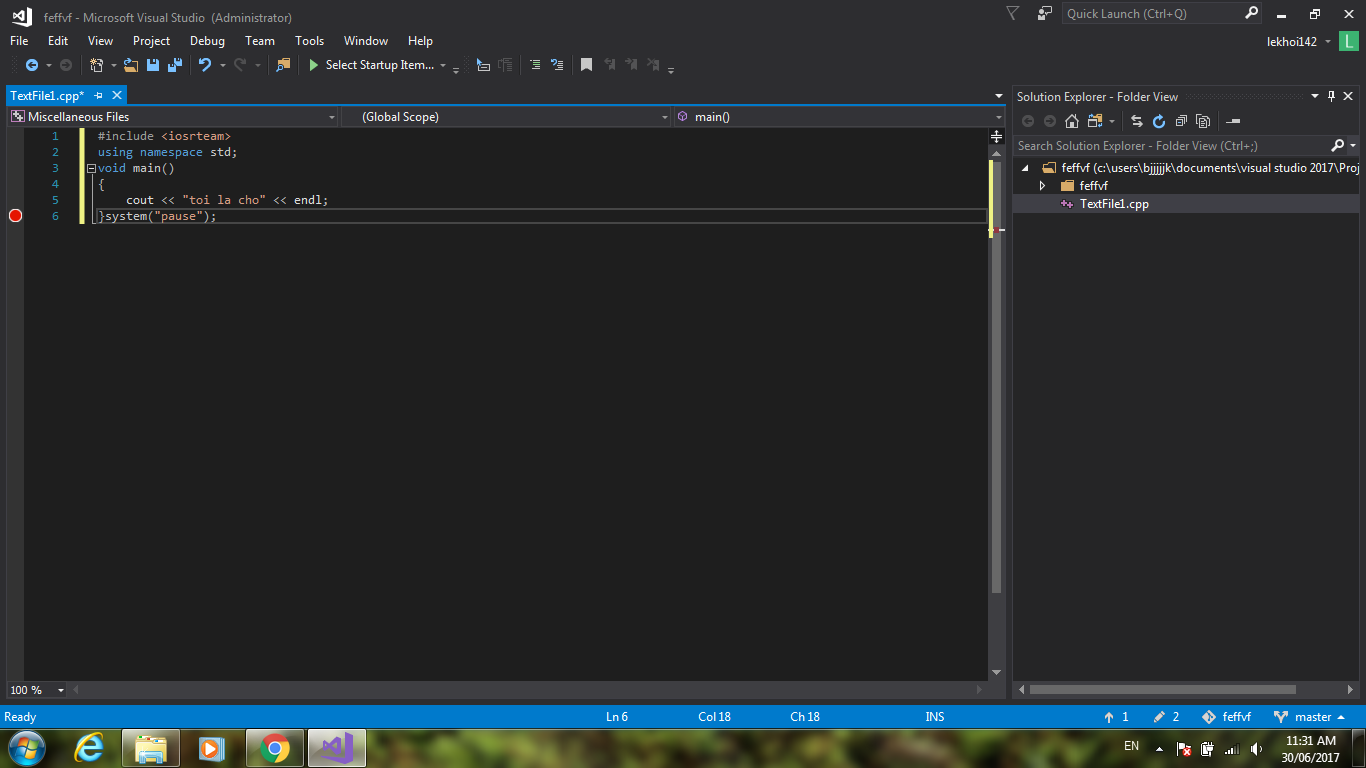Click the bookmark icon in toolbar
Screen dimensions: 1366x768
(x=586, y=65)
